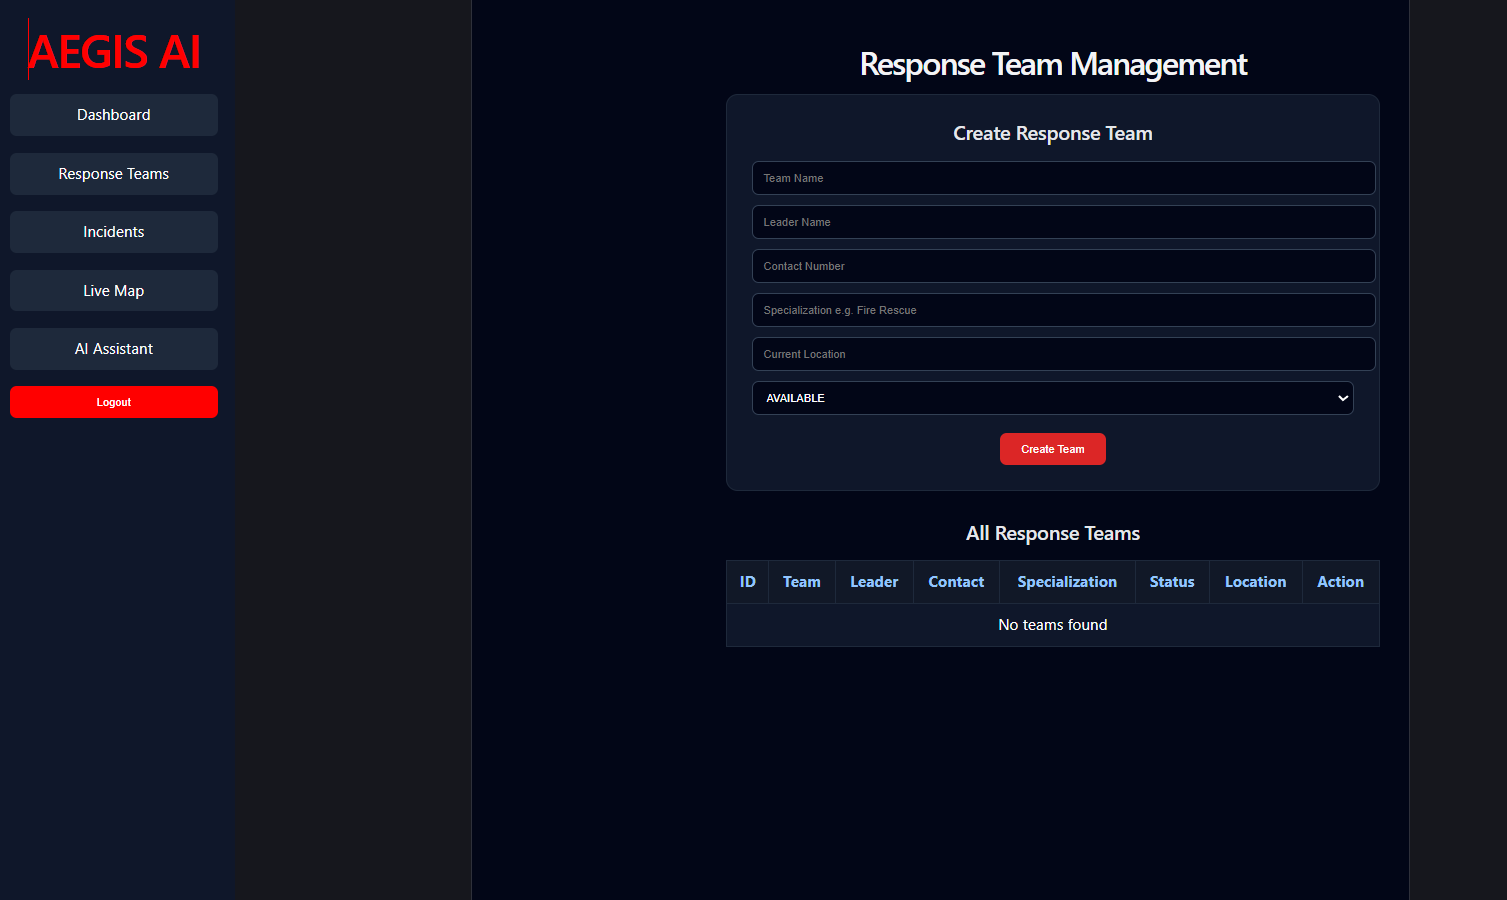The width and height of the screenshot is (1507, 900).
Task: Click the Action column header
Action: (x=1340, y=582)
